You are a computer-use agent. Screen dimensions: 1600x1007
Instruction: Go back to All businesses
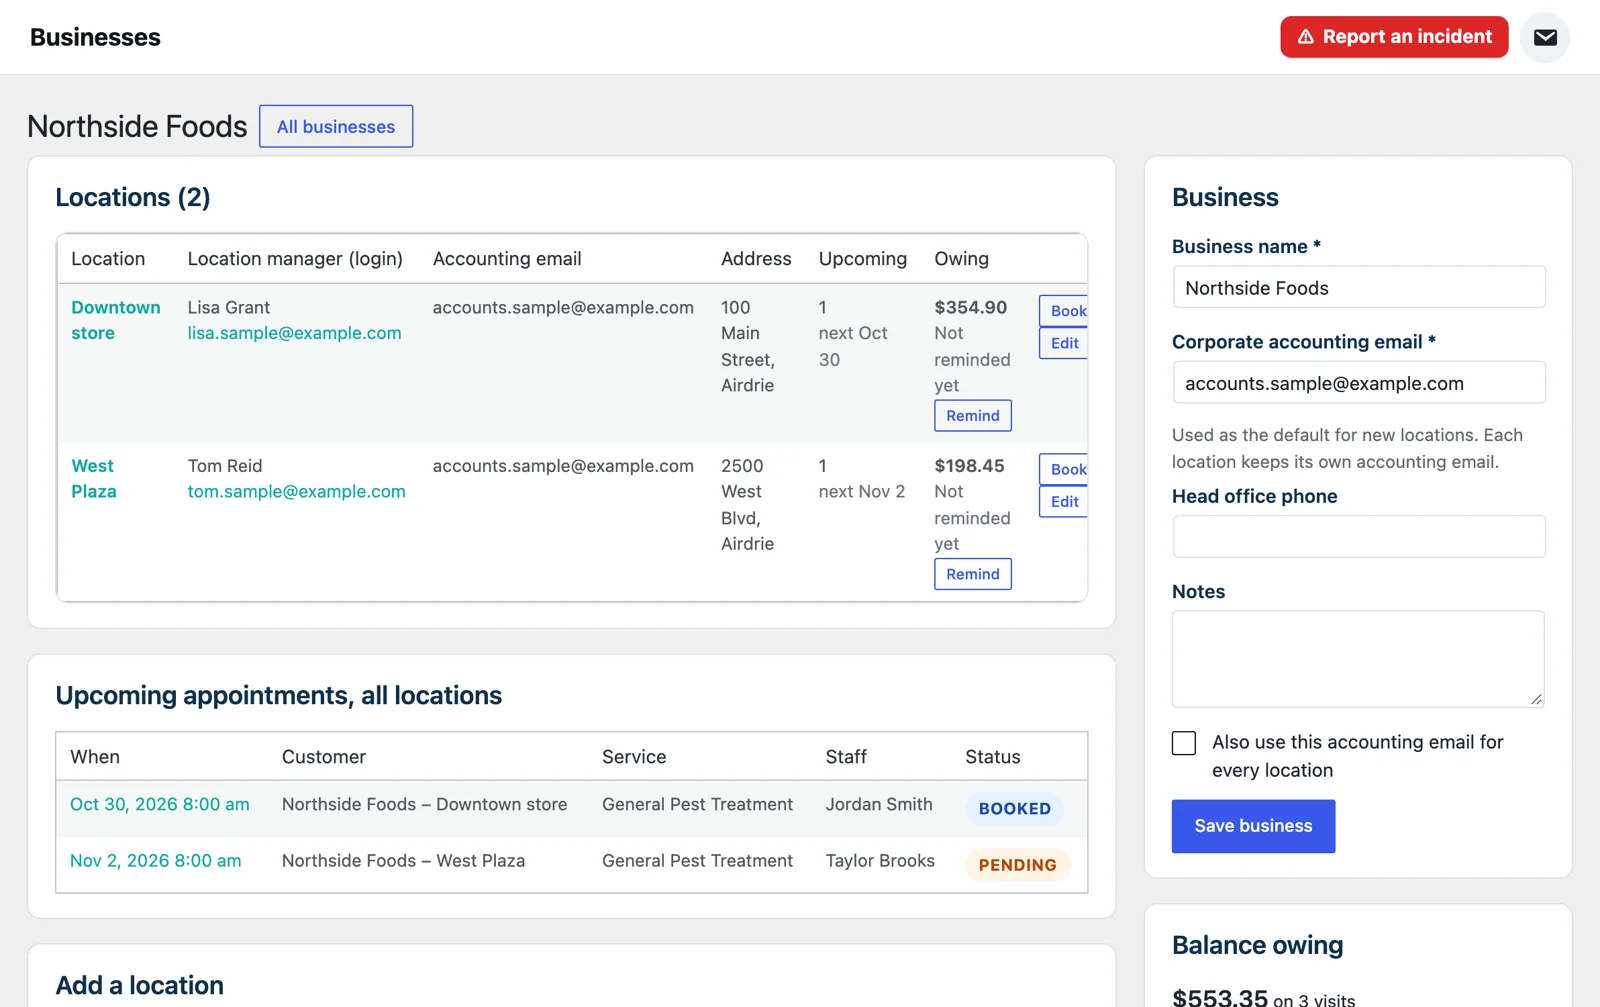click(336, 127)
